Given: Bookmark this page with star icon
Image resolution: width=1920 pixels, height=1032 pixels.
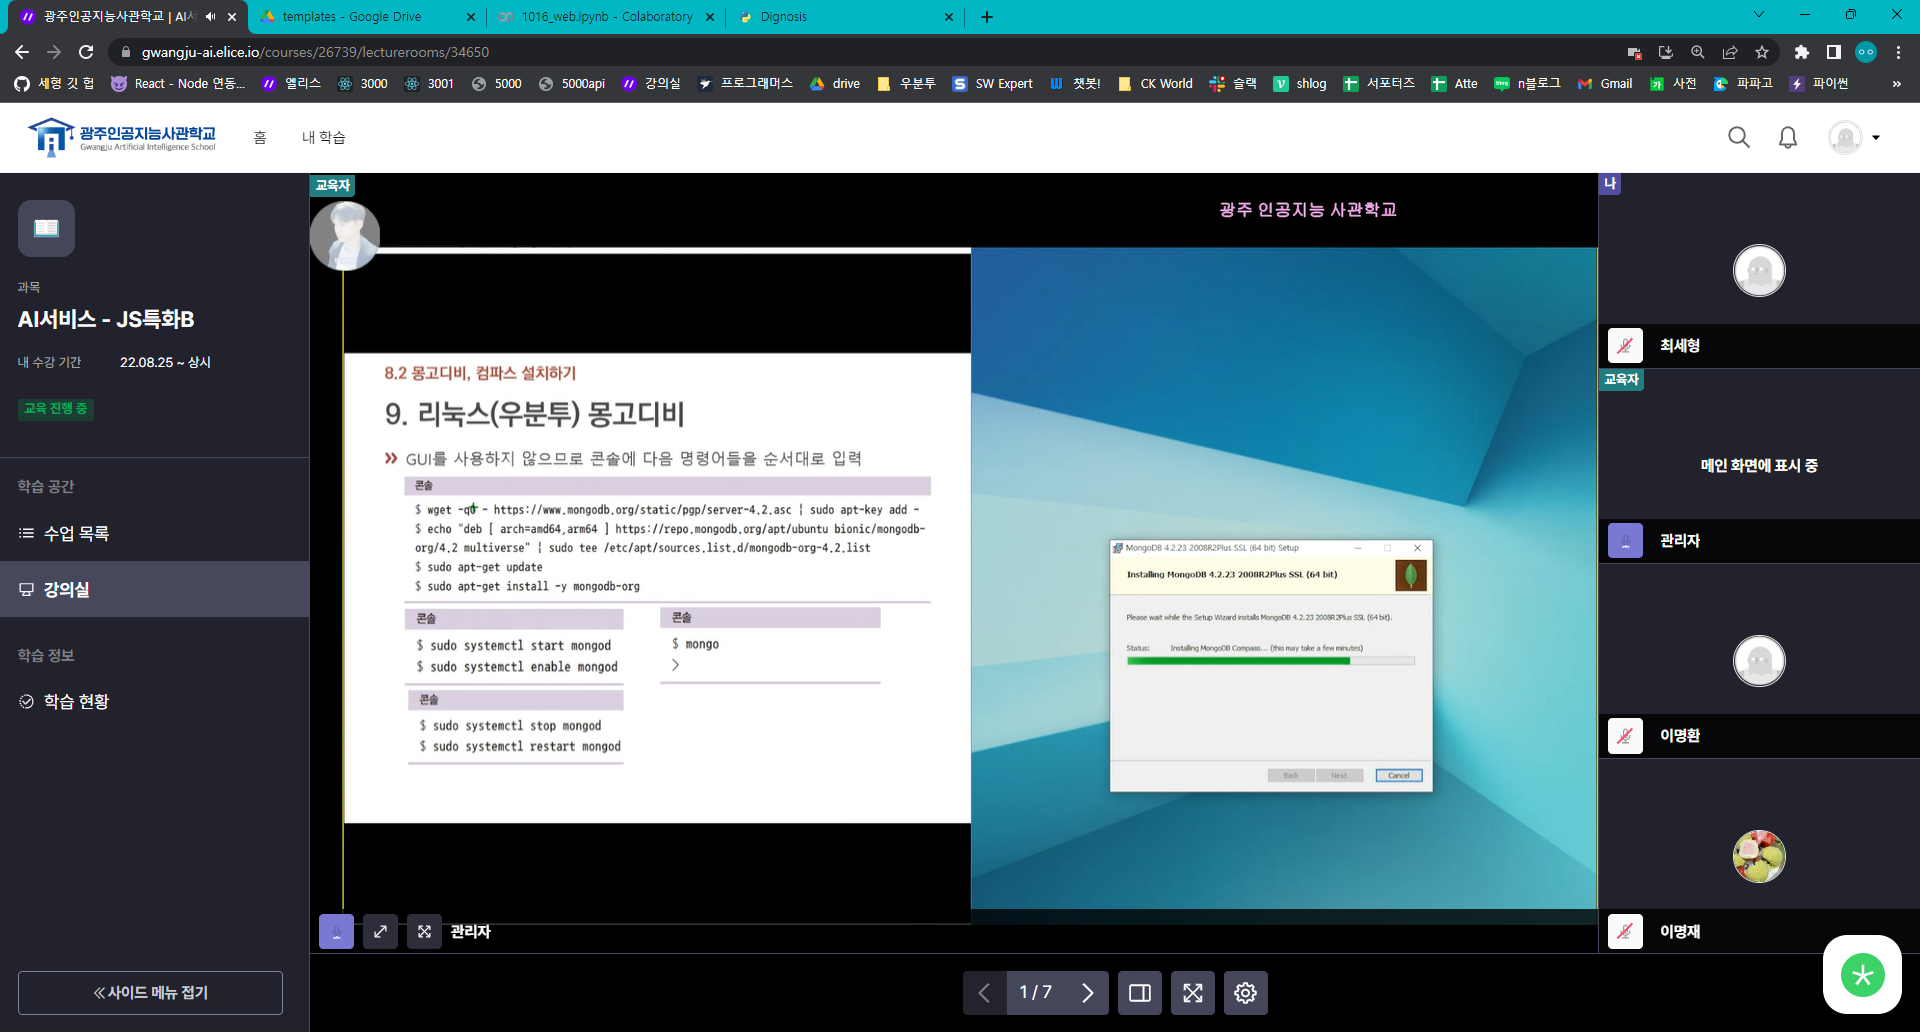Looking at the screenshot, I should pyautogui.click(x=1762, y=52).
